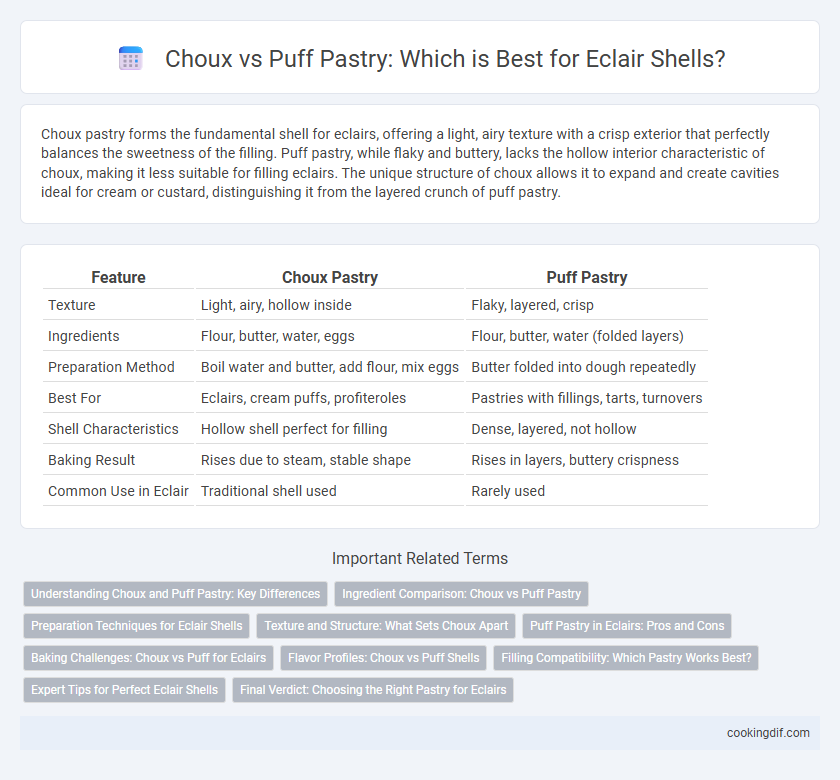Click the calendar icon beside the title
The image size is (840, 780).
pyautogui.click(x=131, y=58)
